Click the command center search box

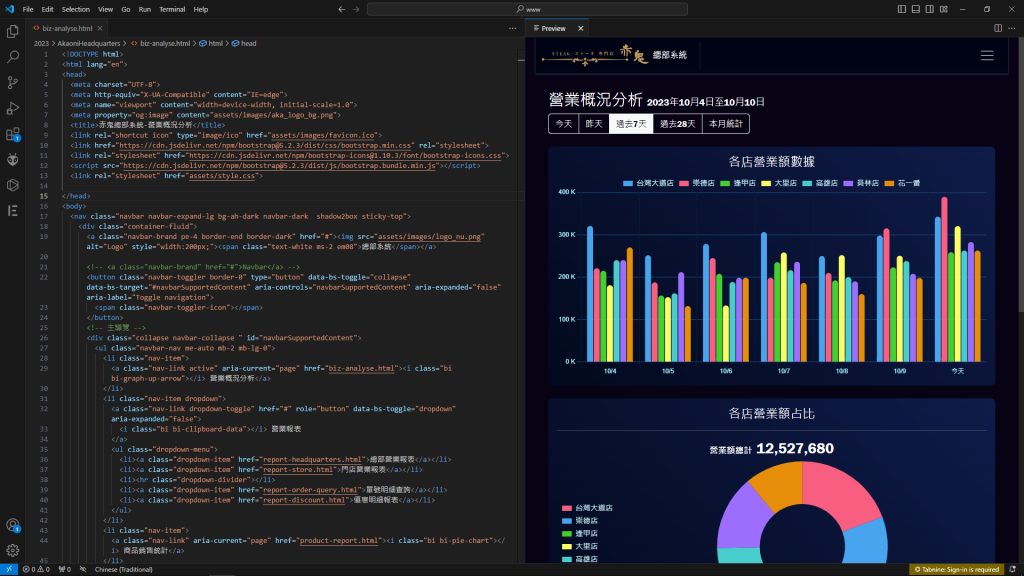[527, 9]
